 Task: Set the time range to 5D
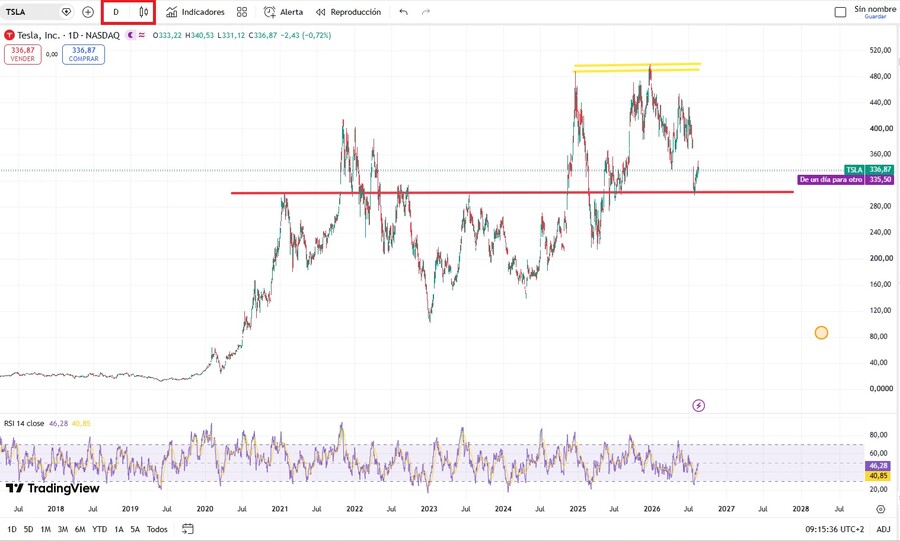coord(28,529)
